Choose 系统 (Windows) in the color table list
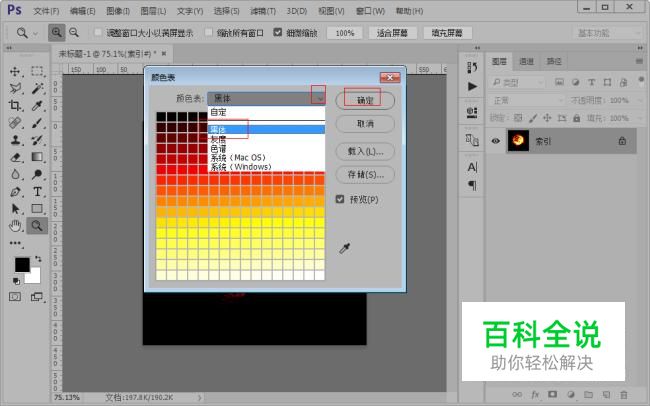 [x=266, y=167]
